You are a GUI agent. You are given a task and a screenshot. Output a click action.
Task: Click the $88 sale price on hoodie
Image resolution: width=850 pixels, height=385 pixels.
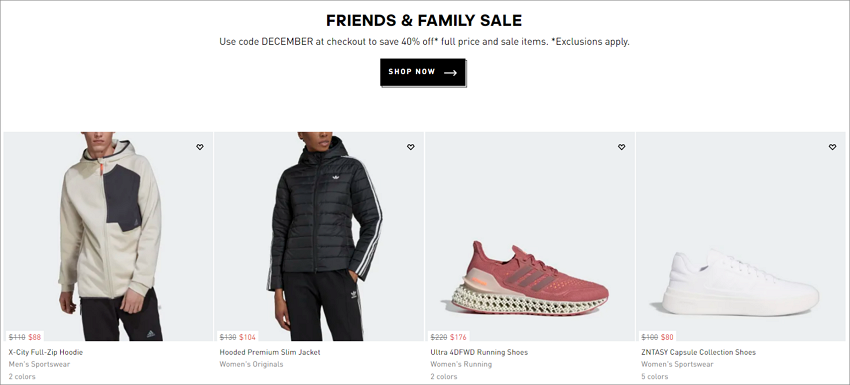(x=35, y=337)
